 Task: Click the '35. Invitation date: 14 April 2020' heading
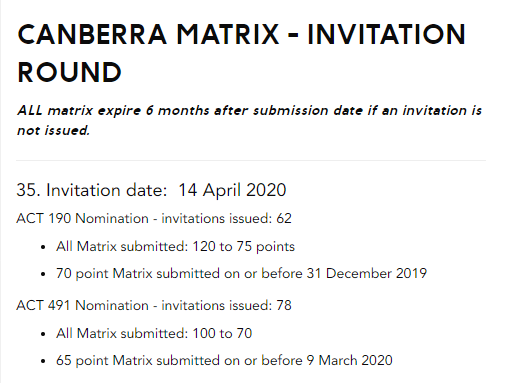tap(151, 190)
